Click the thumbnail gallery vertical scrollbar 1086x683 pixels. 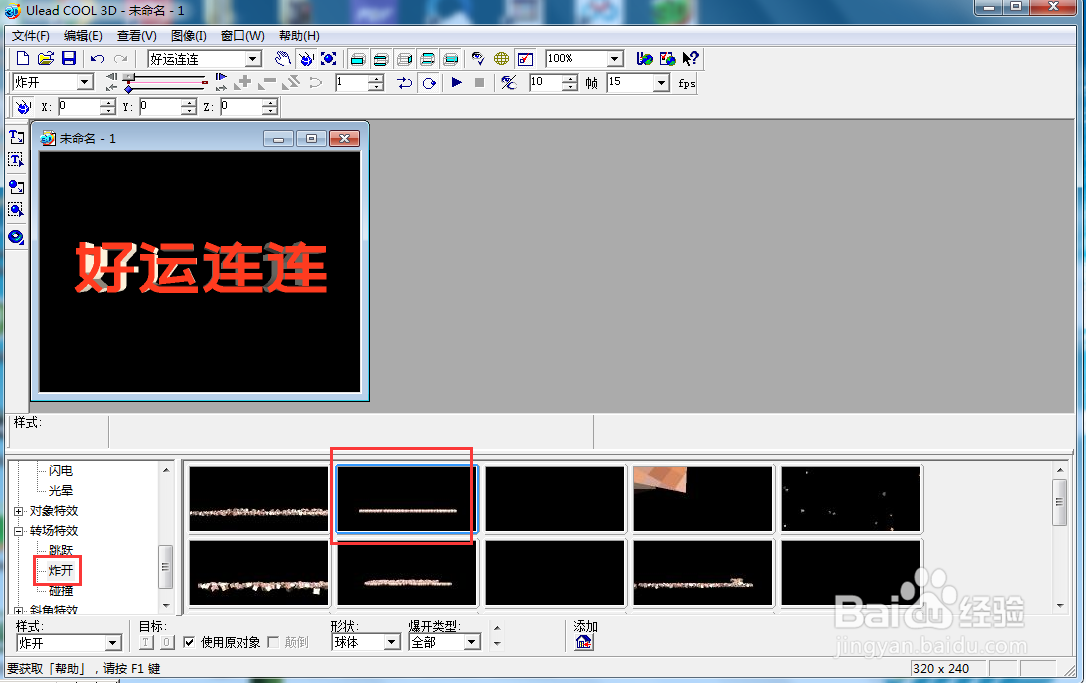[x=1060, y=538]
